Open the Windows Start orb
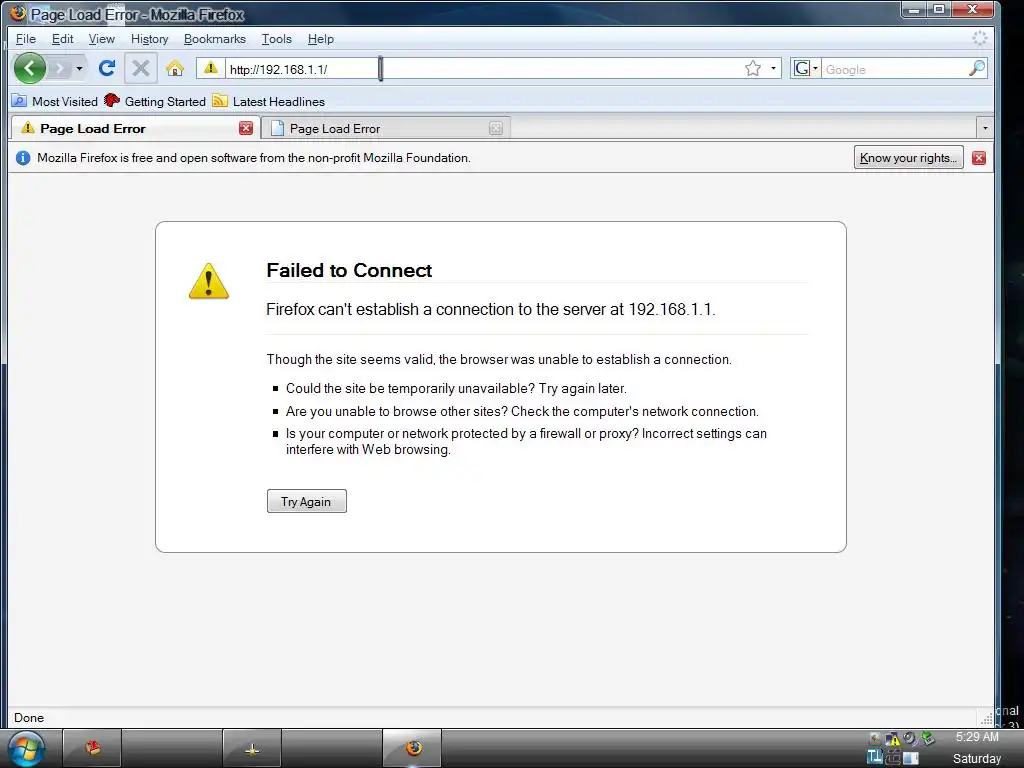Viewport: 1024px width, 768px height. tap(24, 749)
